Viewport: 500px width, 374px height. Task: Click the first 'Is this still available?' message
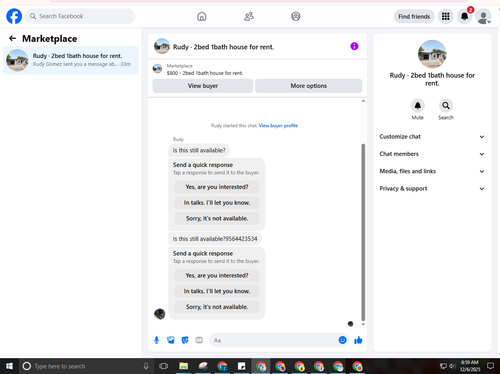(x=199, y=150)
